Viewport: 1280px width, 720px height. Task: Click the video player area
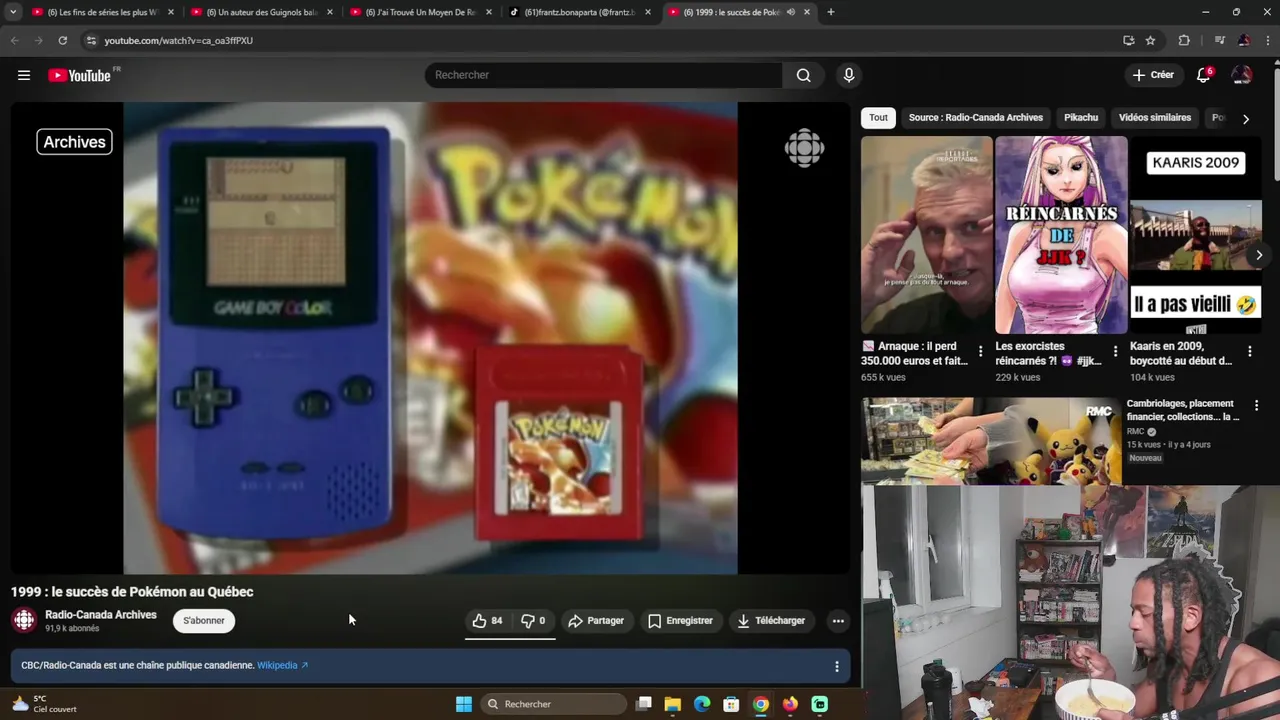(430, 338)
